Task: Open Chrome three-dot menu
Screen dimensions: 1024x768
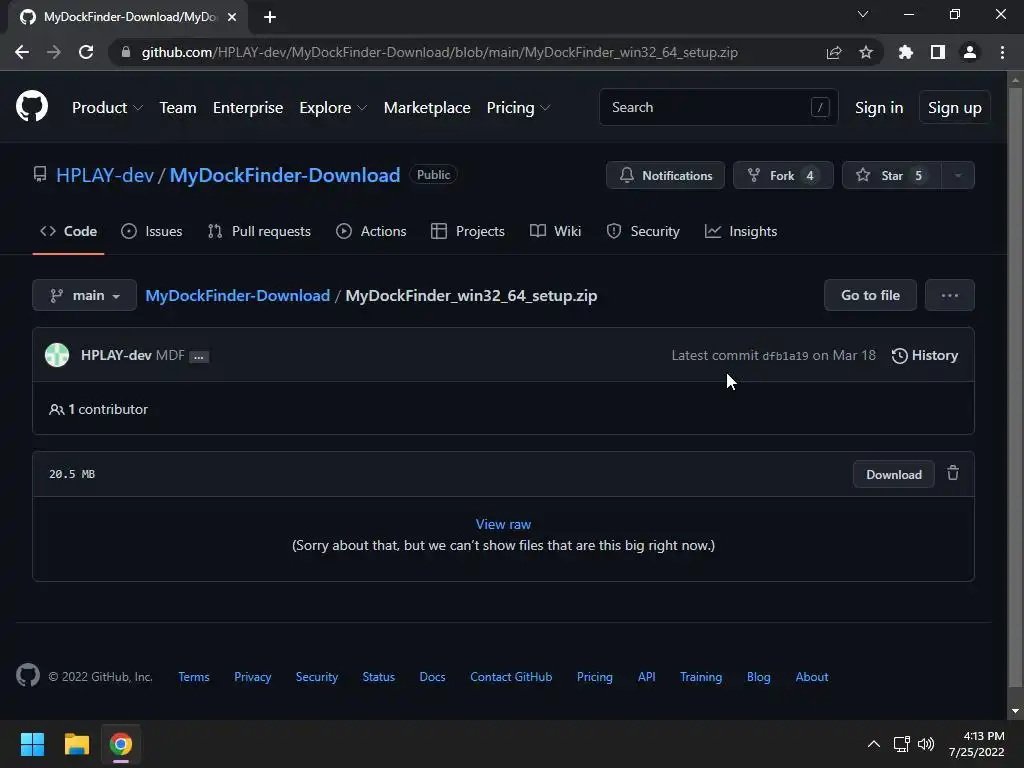Action: [1002, 52]
